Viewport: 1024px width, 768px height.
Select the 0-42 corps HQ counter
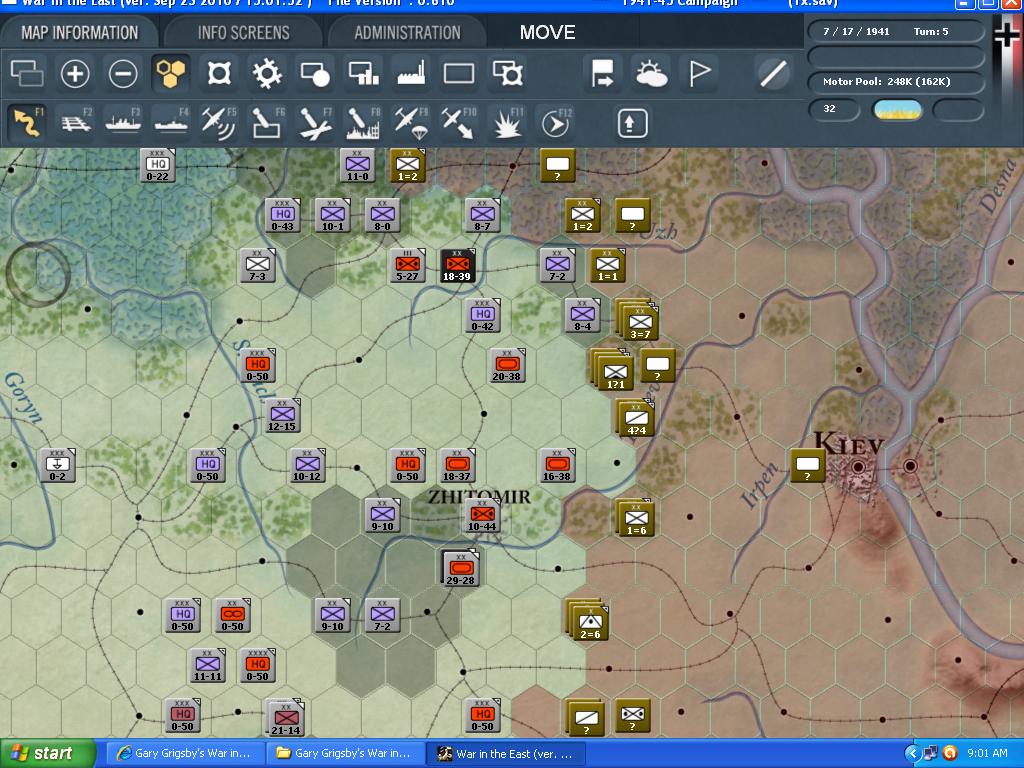point(483,315)
